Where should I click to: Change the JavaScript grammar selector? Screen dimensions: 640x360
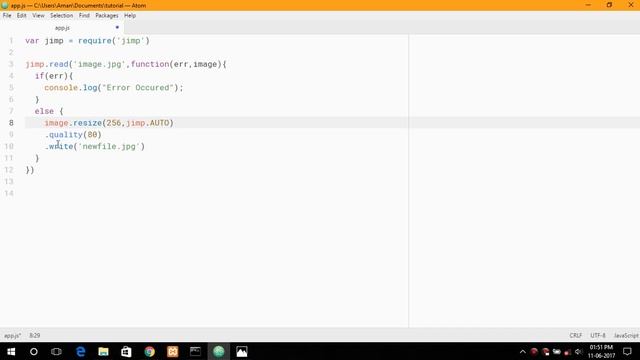coord(626,336)
